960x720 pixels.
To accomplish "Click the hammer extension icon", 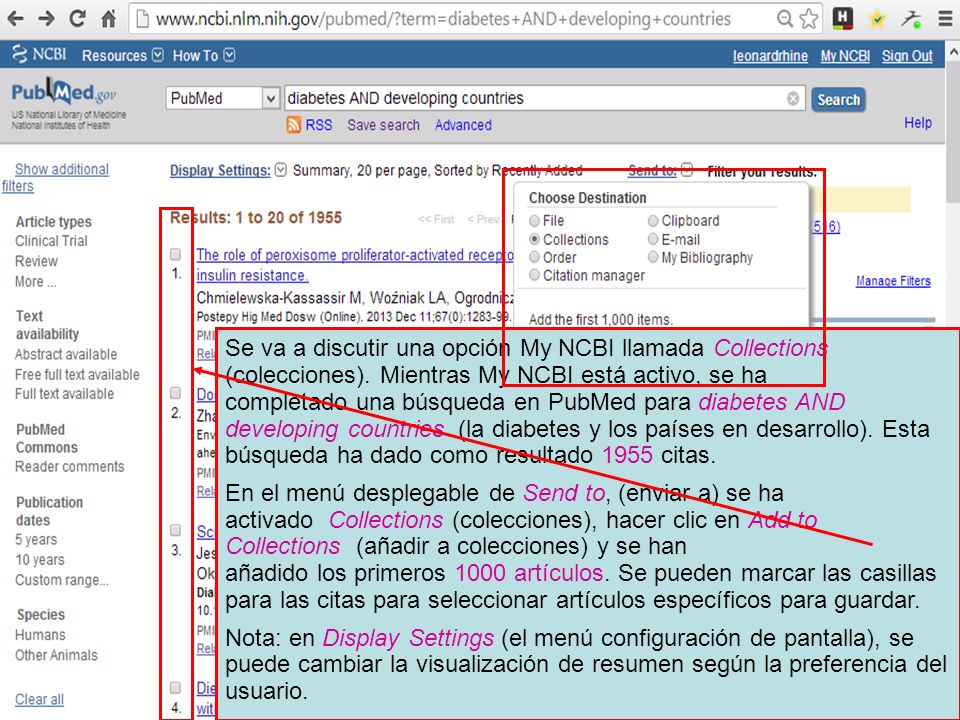I will [911, 19].
